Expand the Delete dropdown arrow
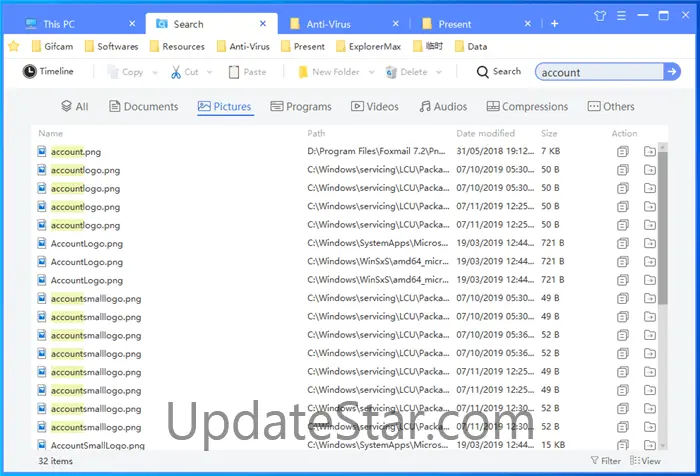This screenshot has width=700, height=476. pyautogui.click(x=439, y=72)
